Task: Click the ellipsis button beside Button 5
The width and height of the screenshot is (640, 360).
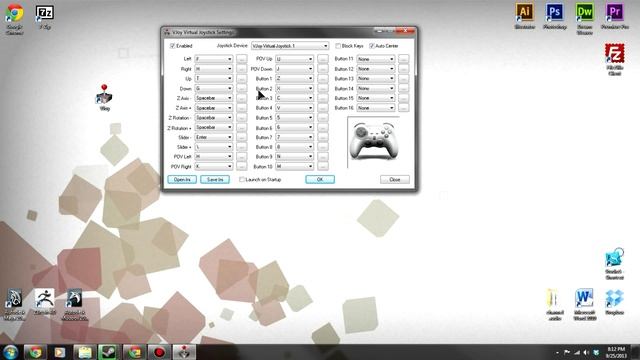Action: 322,118
